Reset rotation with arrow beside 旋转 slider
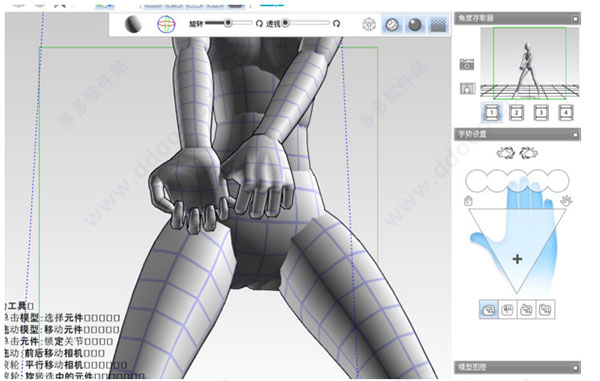 (259, 24)
